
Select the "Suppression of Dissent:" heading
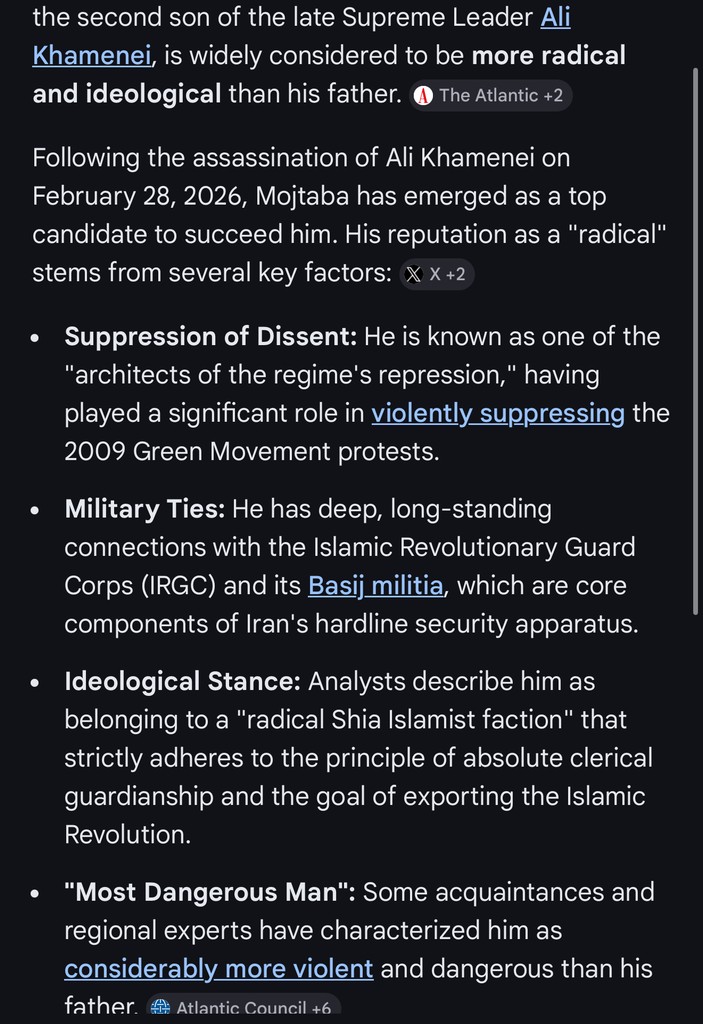[210, 337]
